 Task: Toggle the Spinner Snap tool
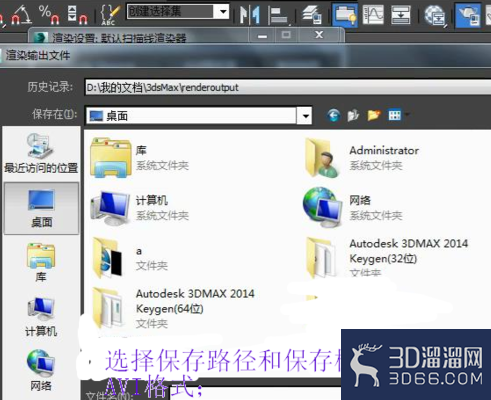click(x=77, y=14)
